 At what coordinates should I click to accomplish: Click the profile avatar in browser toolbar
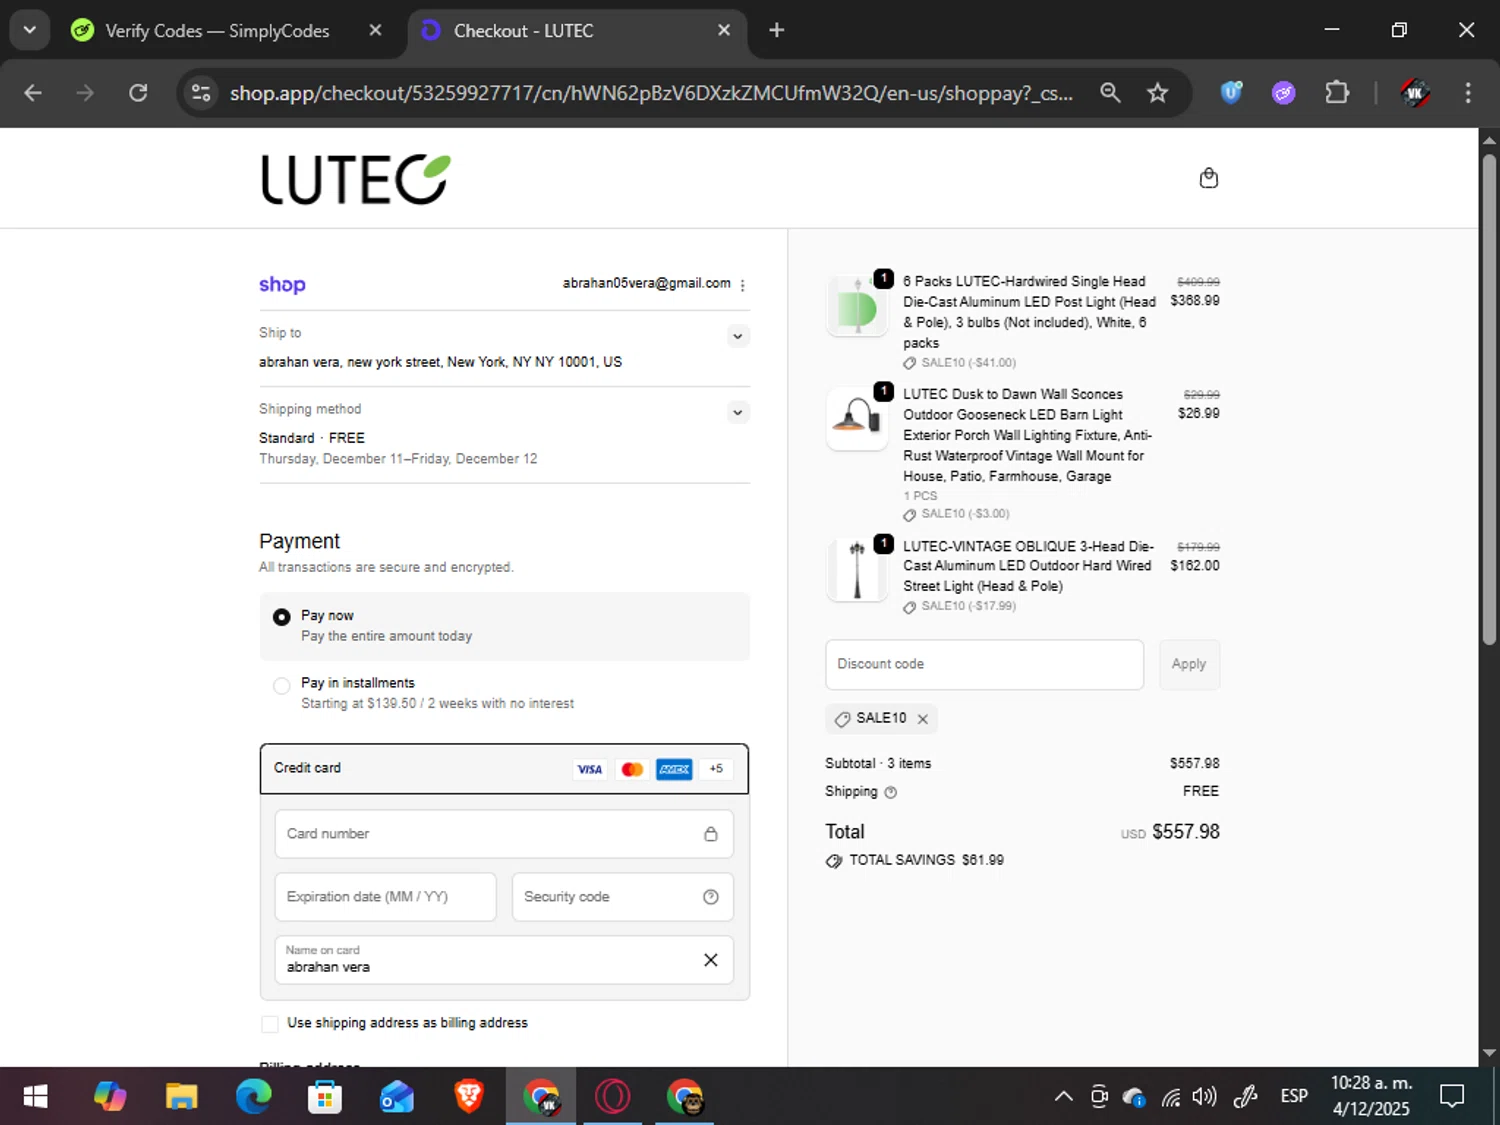1414,93
